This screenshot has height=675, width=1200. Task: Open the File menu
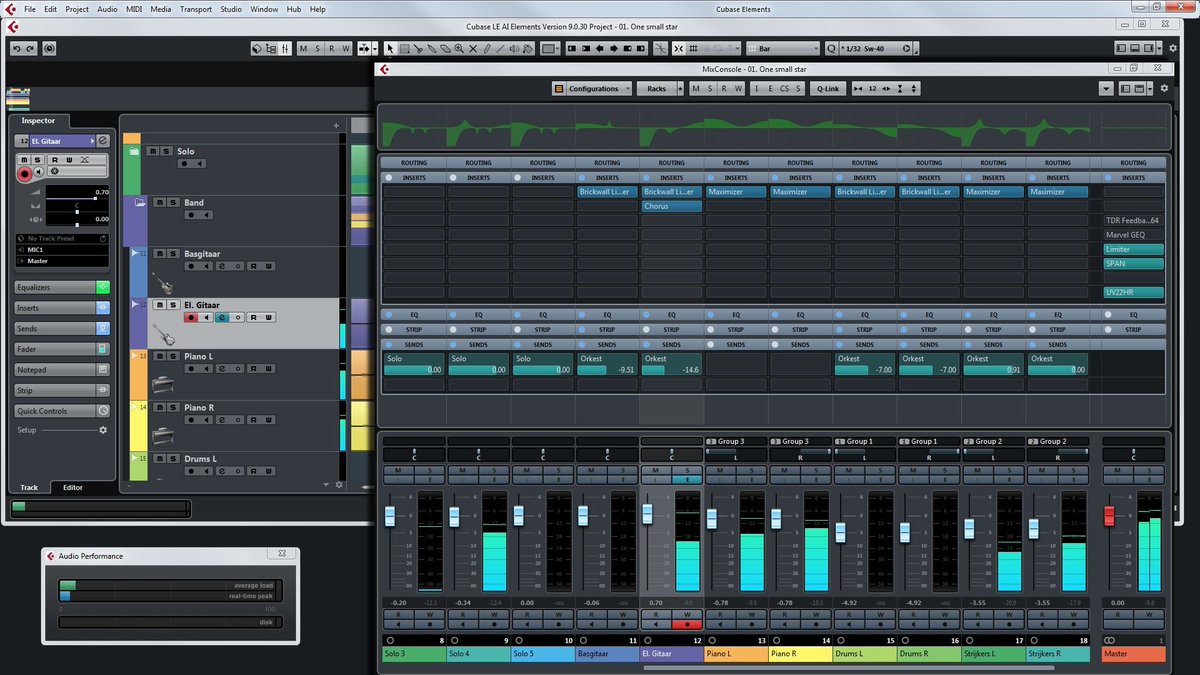coord(30,9)
